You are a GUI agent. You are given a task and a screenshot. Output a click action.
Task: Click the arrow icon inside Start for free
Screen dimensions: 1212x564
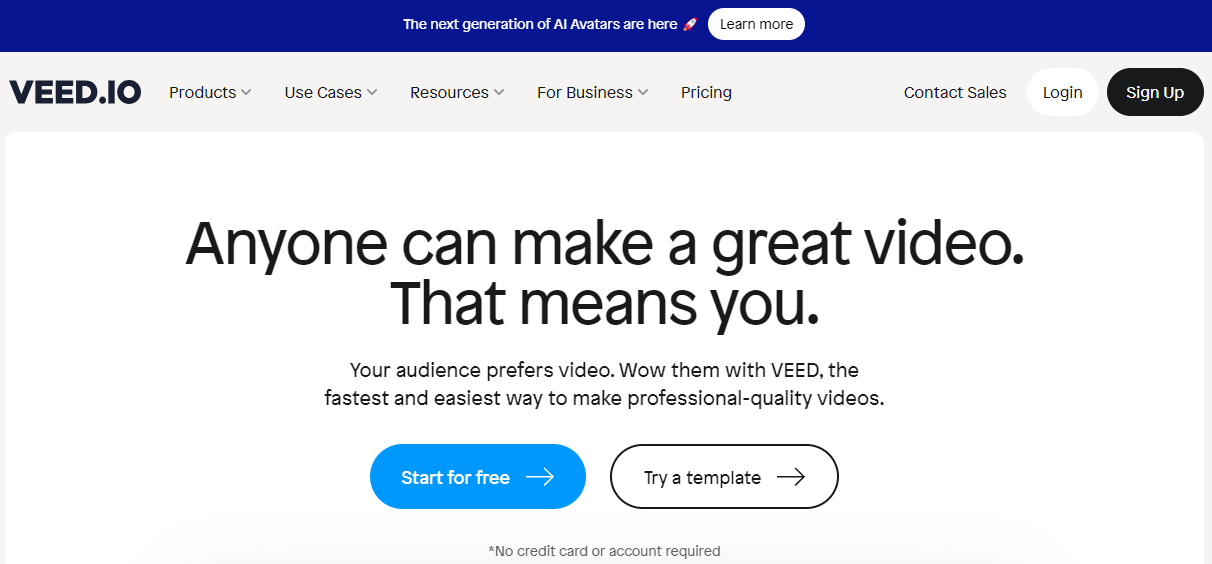(x=540, y=477)
